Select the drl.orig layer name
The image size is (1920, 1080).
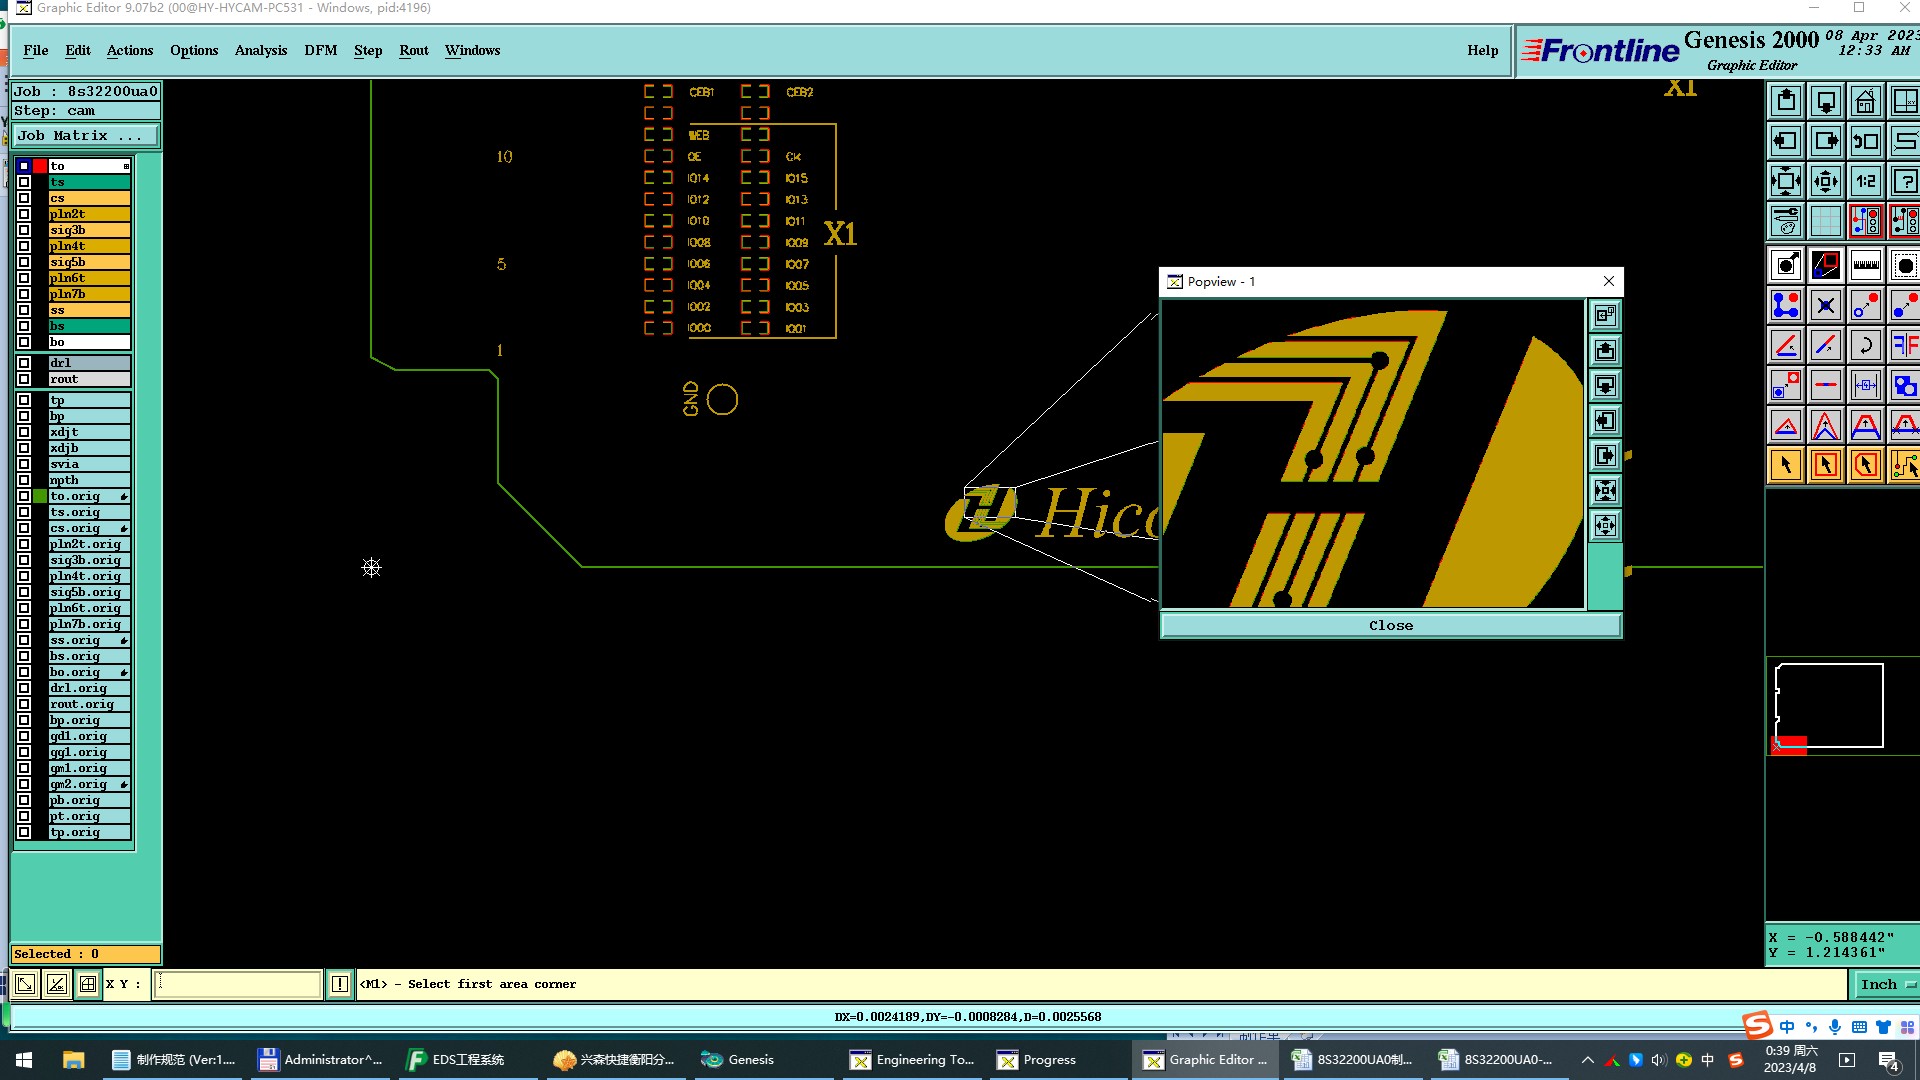89,688
